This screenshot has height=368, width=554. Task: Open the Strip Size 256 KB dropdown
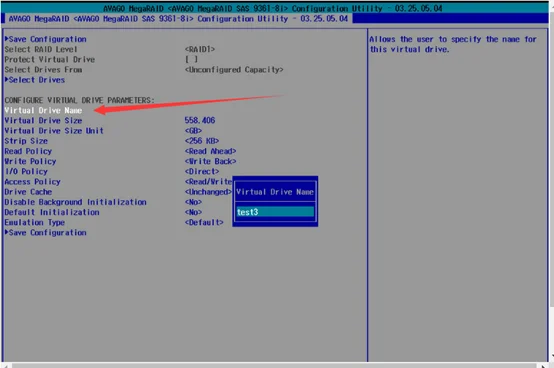click(x=202, y=141)
